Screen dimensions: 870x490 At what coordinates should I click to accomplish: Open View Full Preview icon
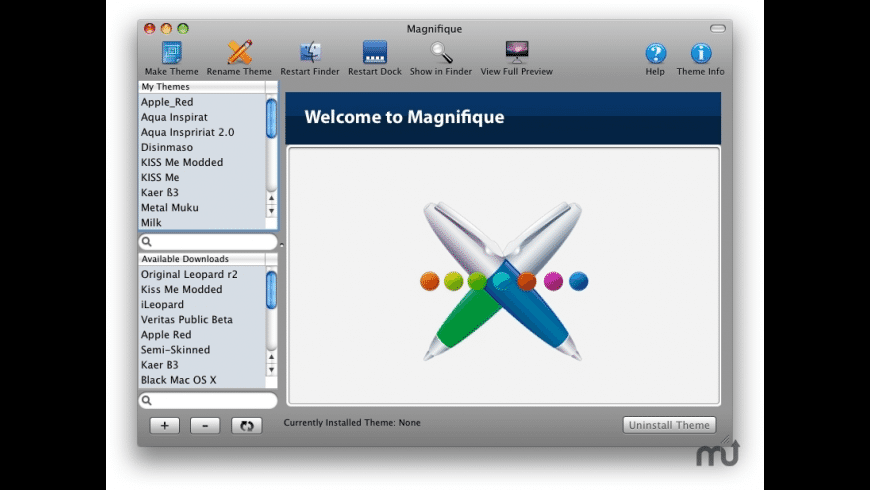[x=516, y=54]
